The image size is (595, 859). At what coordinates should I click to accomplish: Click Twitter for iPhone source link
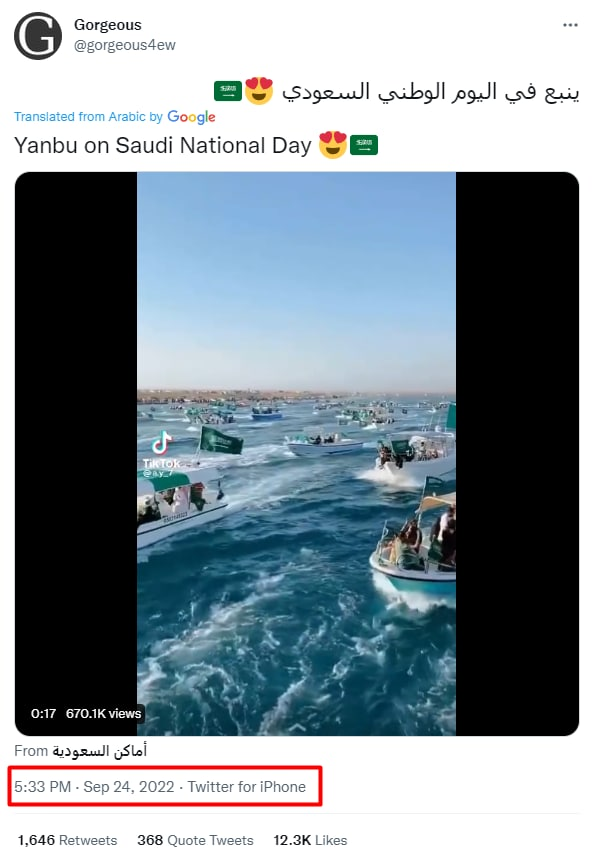pos(247,787)
